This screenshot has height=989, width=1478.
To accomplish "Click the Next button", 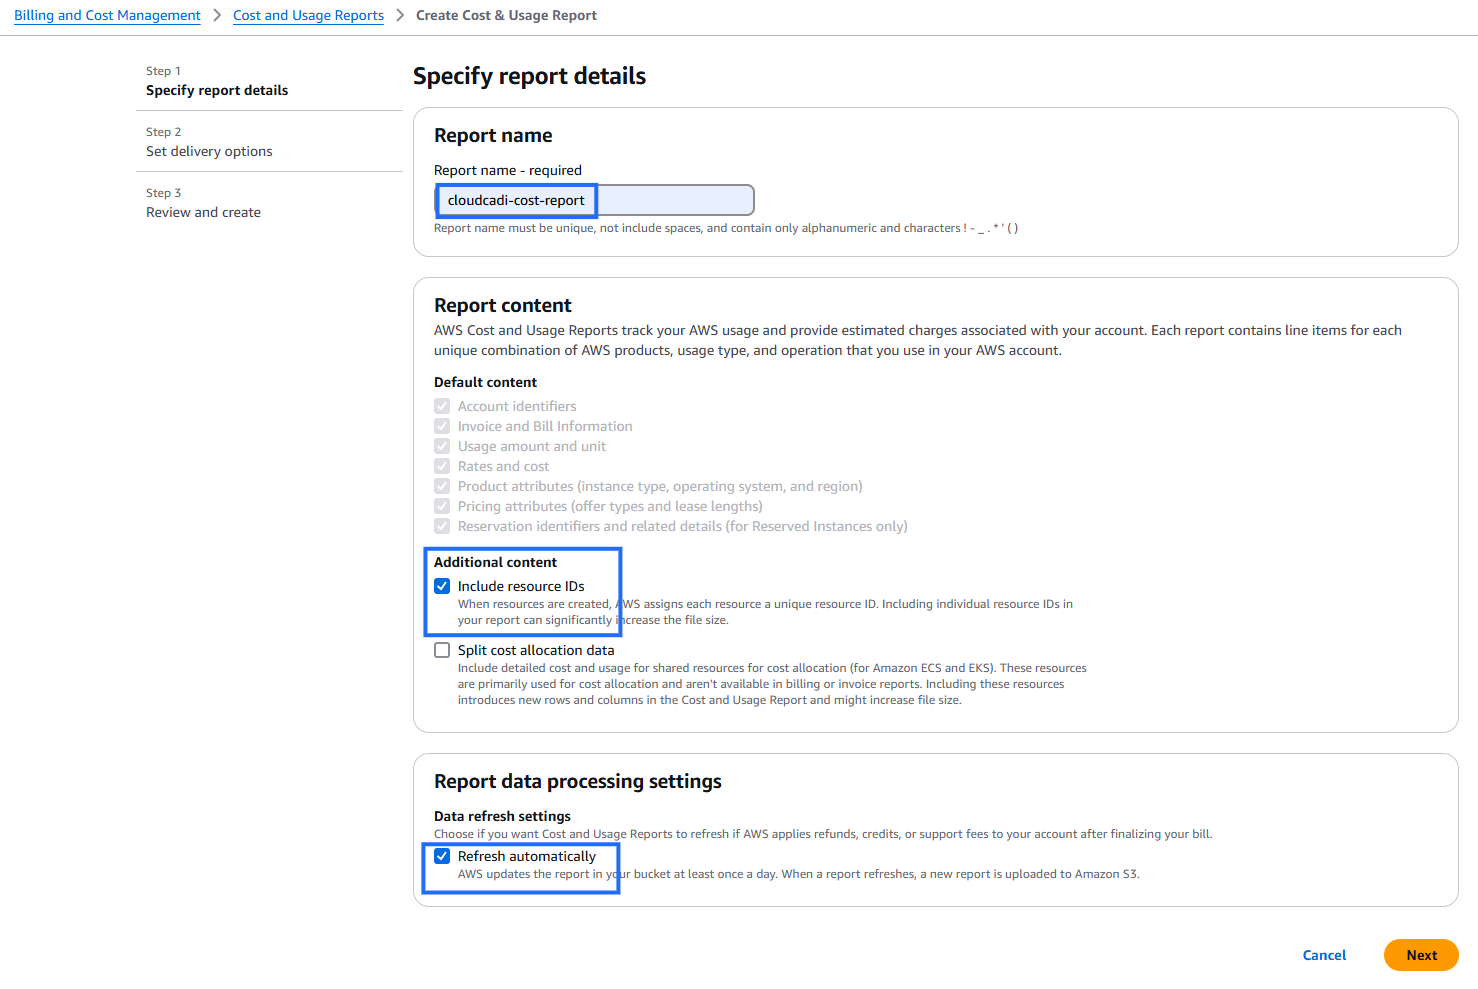I will click(1421, 955).
